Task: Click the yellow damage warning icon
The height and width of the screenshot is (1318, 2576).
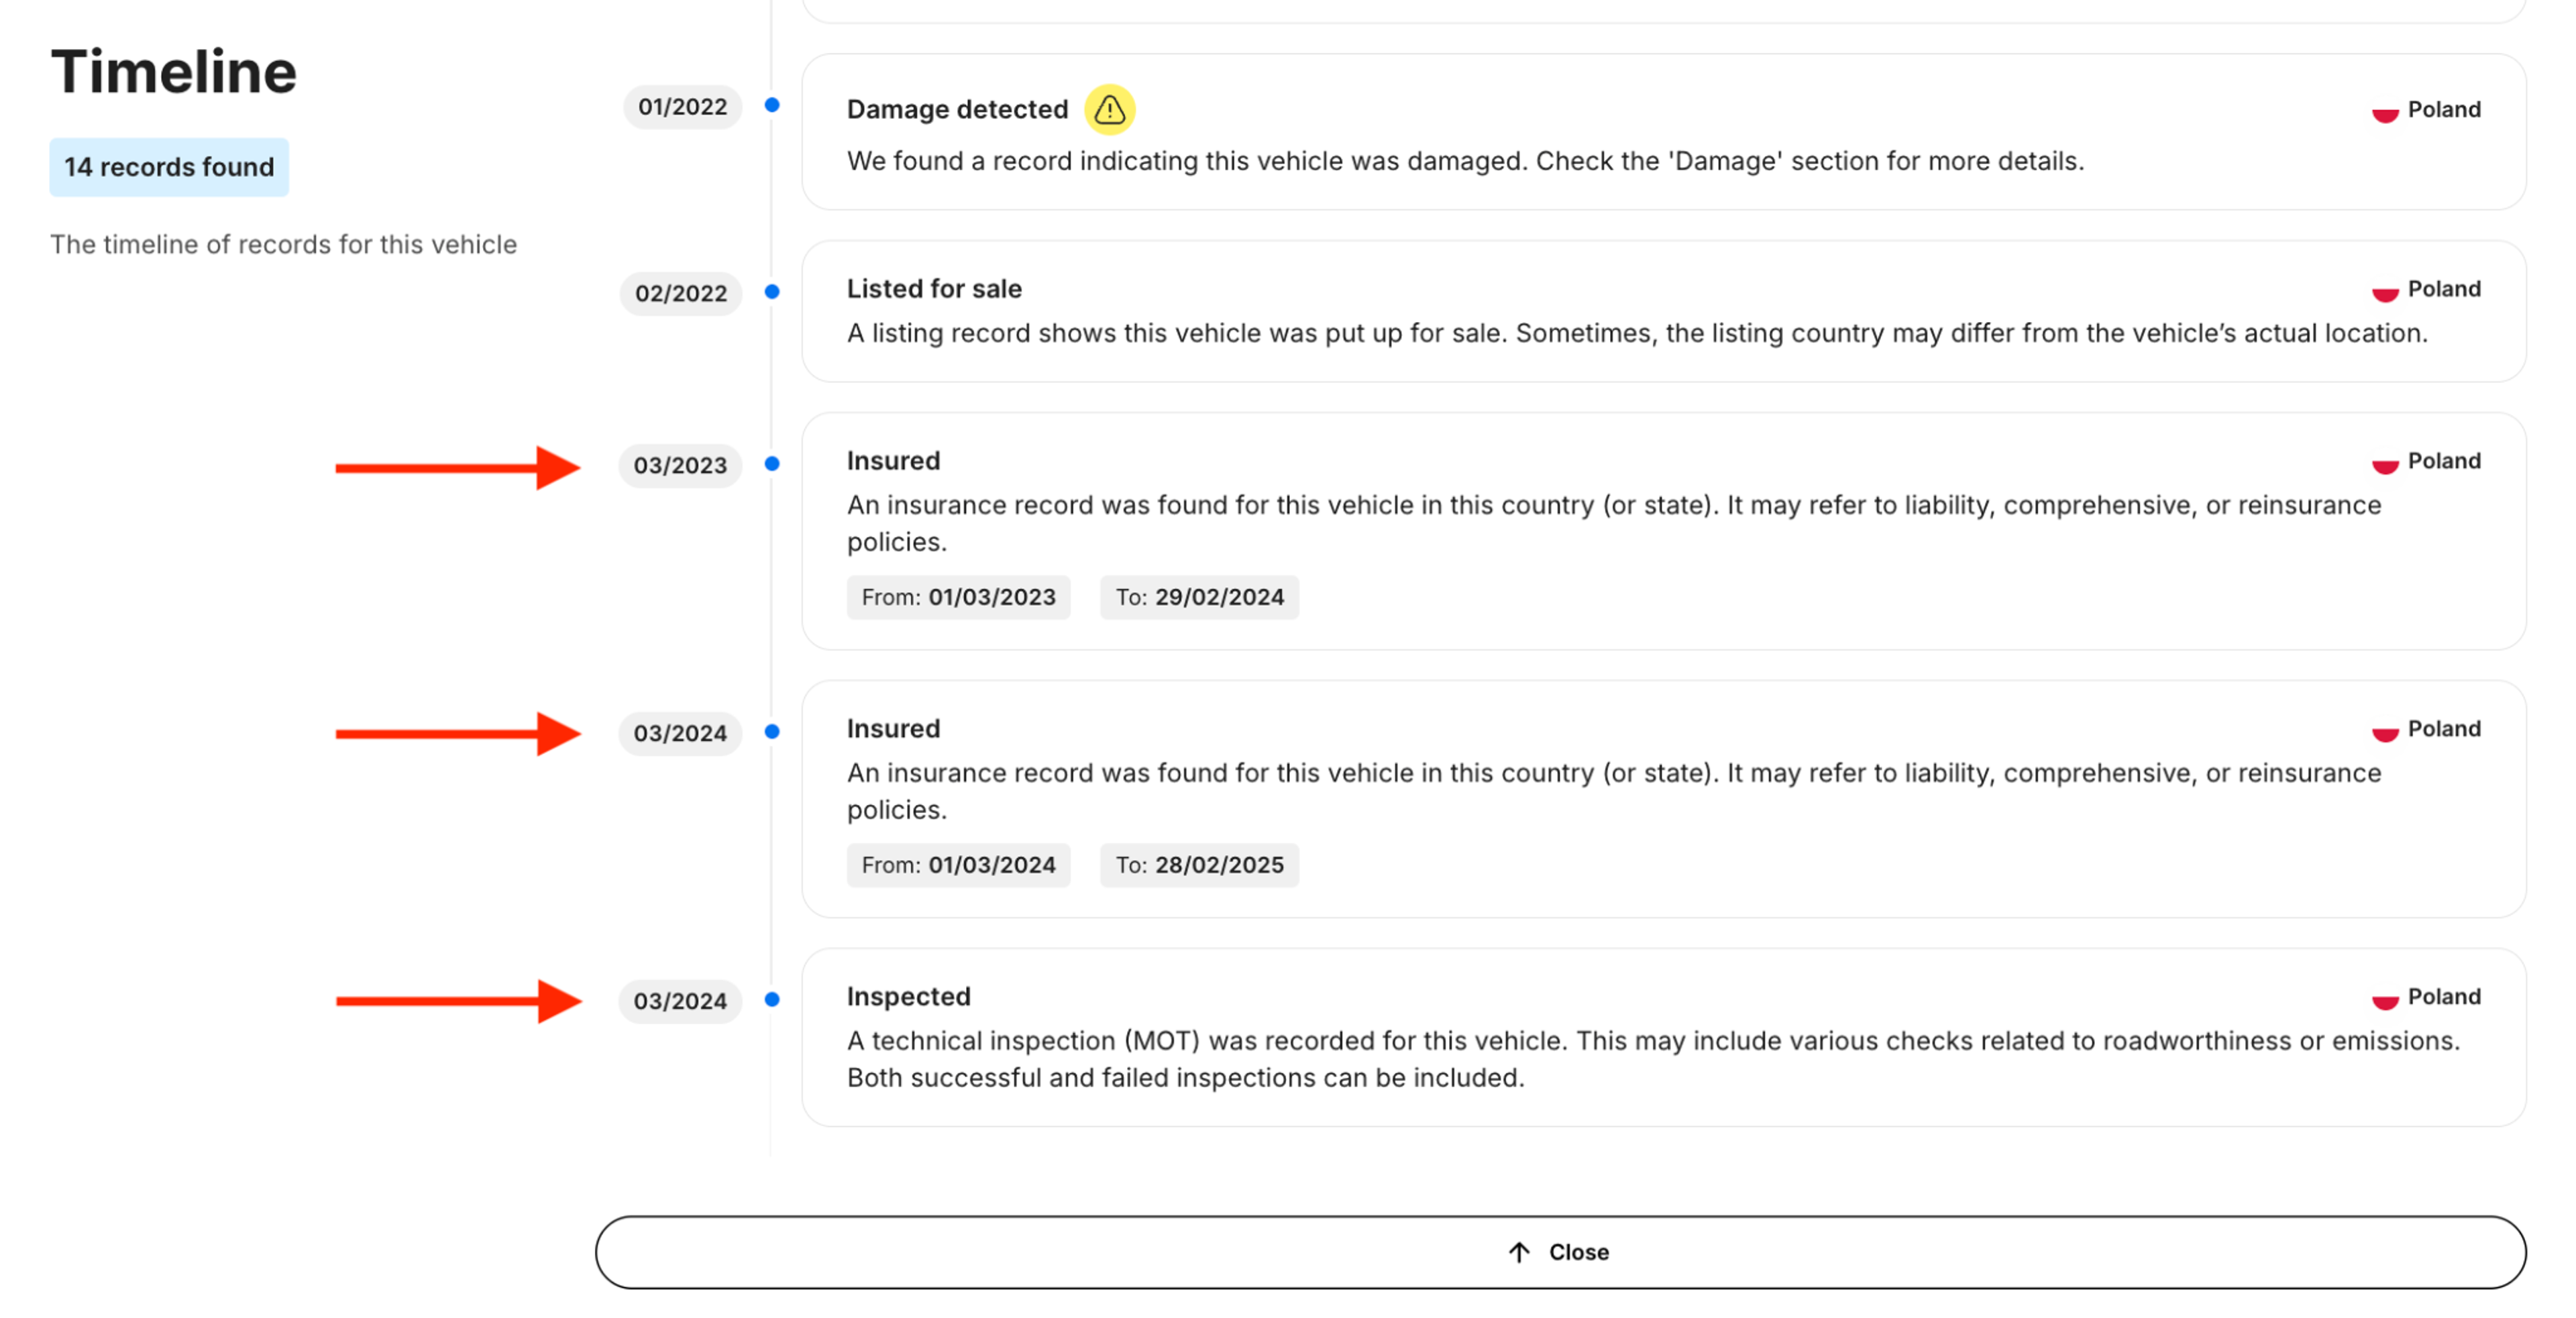Action: [1109, 109]
